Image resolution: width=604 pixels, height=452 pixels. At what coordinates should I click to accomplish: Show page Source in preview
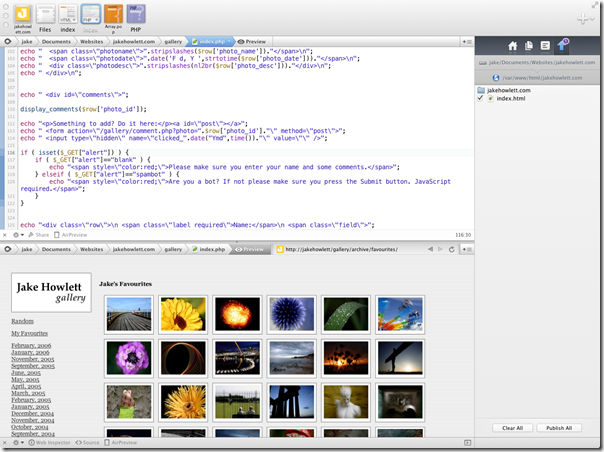pyautogui.click(x=87, y=442)
